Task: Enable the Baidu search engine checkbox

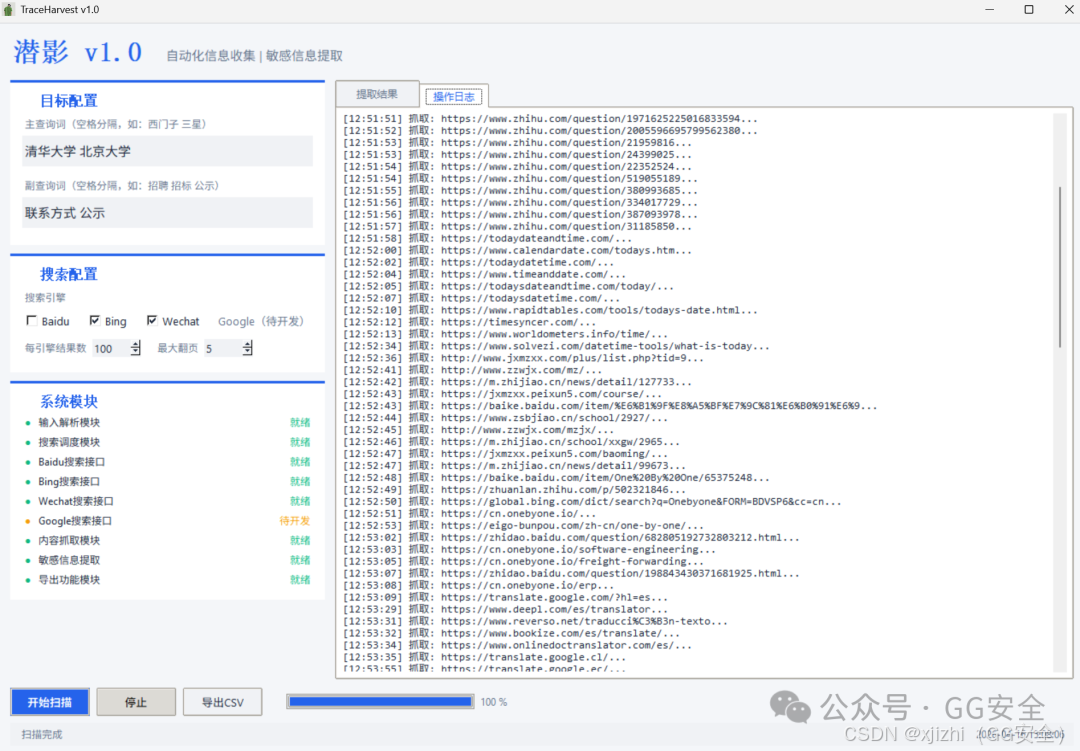Action: (31, 320)
